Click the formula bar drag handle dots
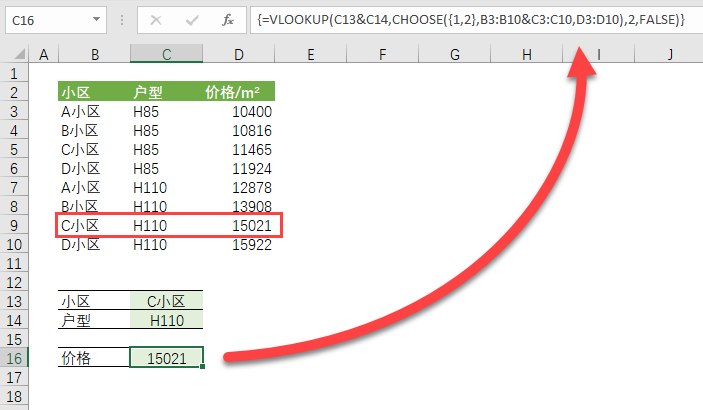This screenshot has width=703, height=410. (x=122, y=20)
